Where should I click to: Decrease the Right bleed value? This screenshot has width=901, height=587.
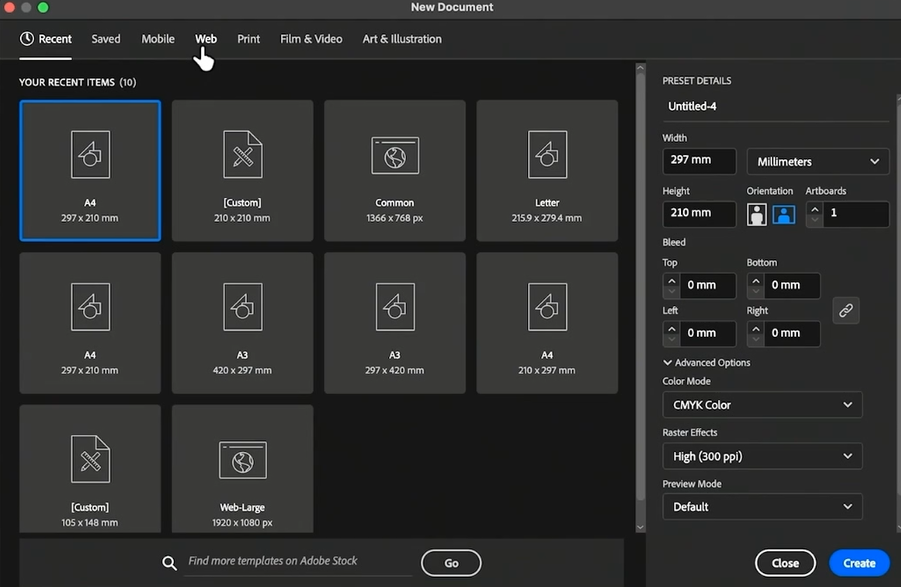coord(756,339)
